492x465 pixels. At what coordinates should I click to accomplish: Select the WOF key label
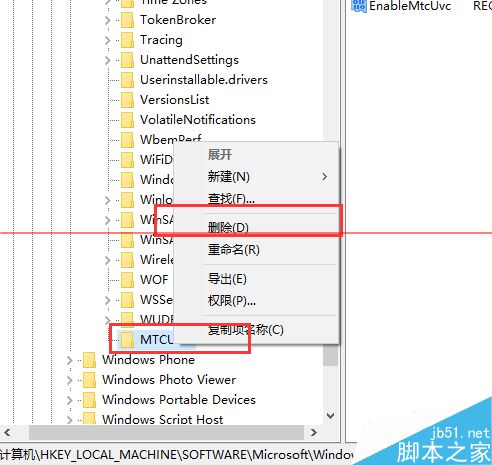[154, 280]
